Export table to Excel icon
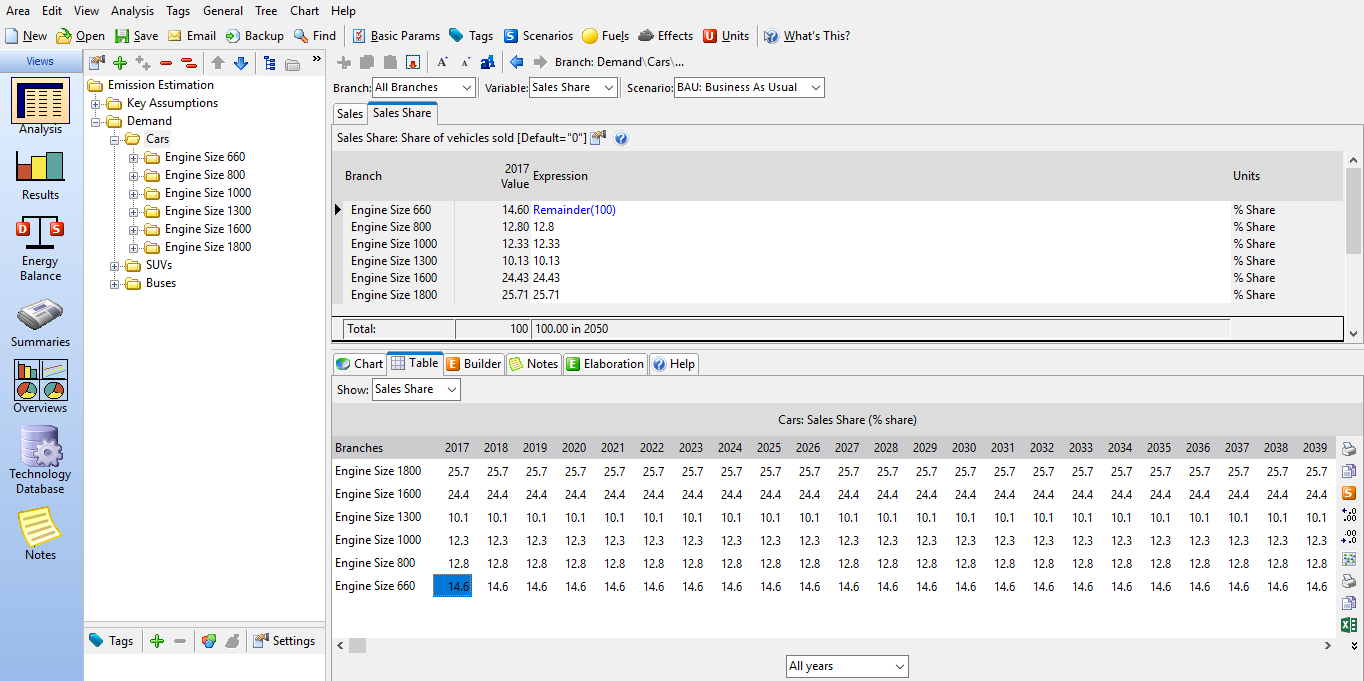The image size is (1364, 681). 1348,625
